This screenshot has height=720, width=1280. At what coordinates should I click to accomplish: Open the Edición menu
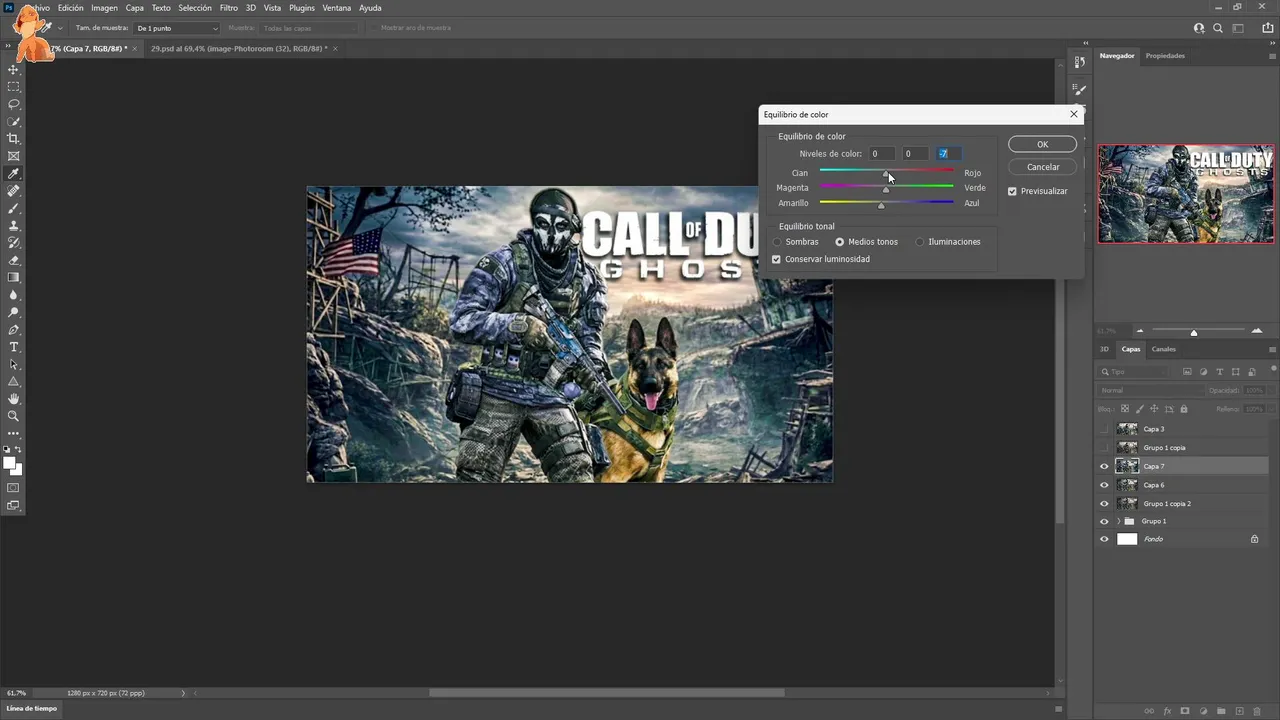pos(70,8)
